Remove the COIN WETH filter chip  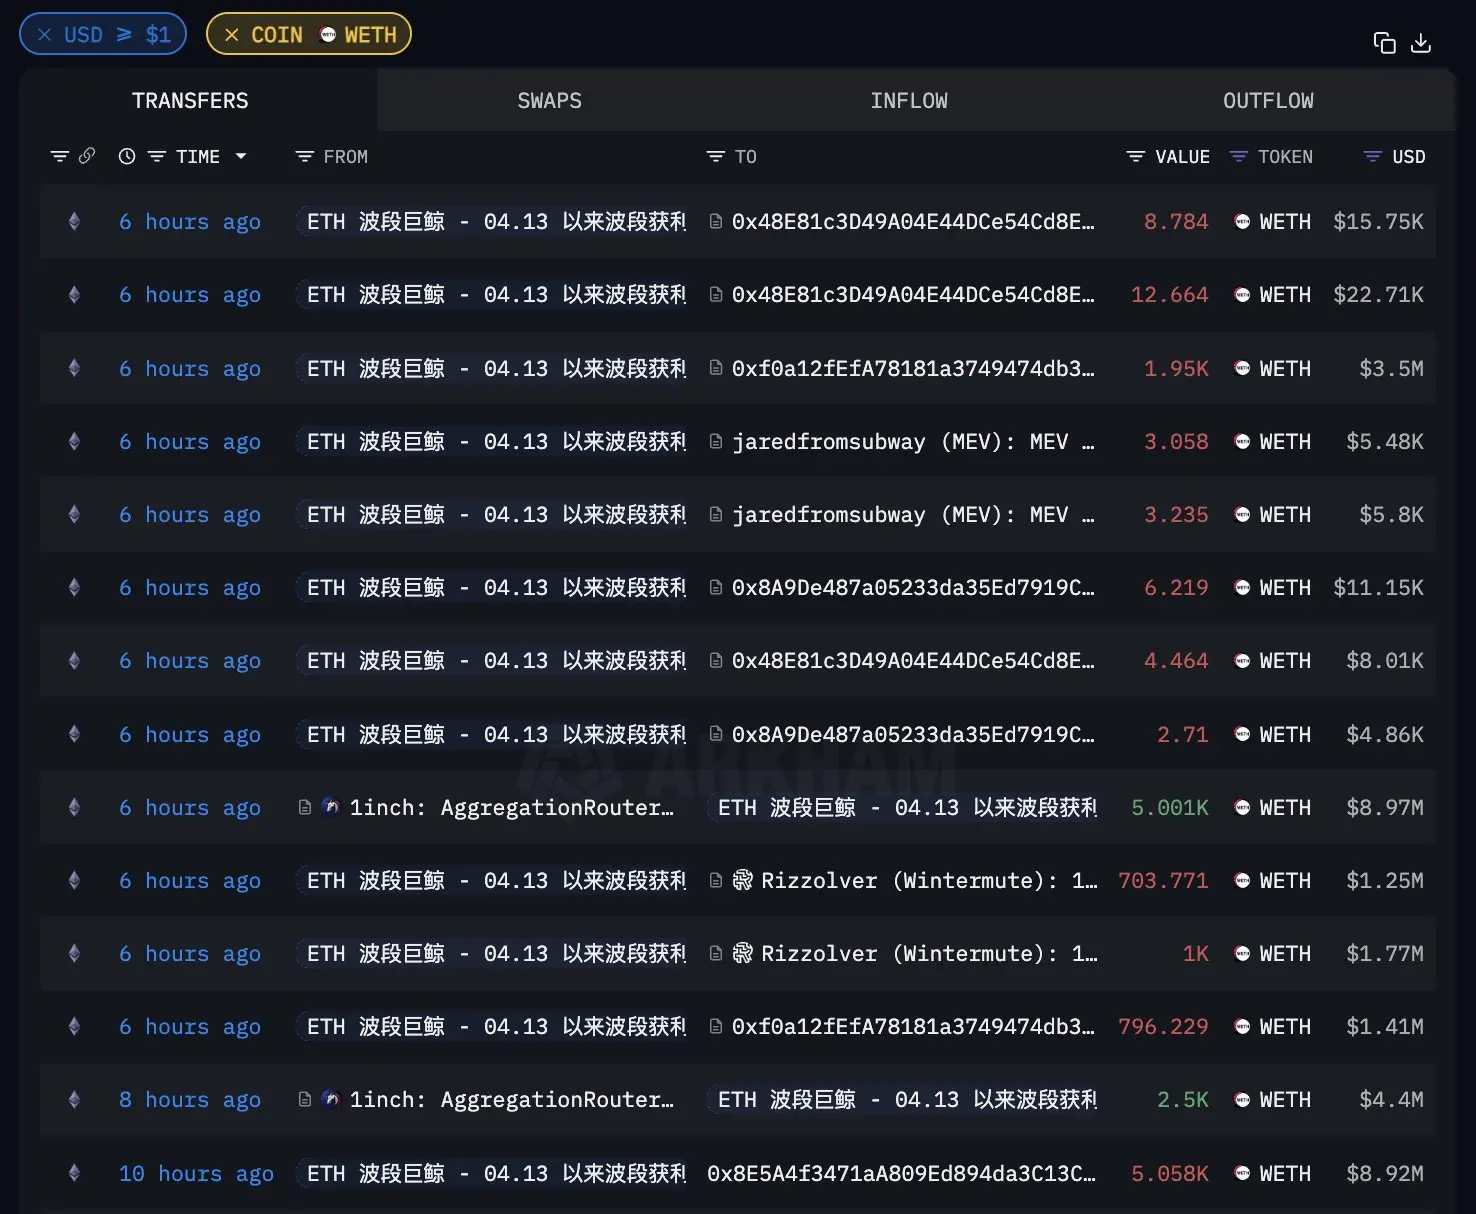click(x=232, y=35)
